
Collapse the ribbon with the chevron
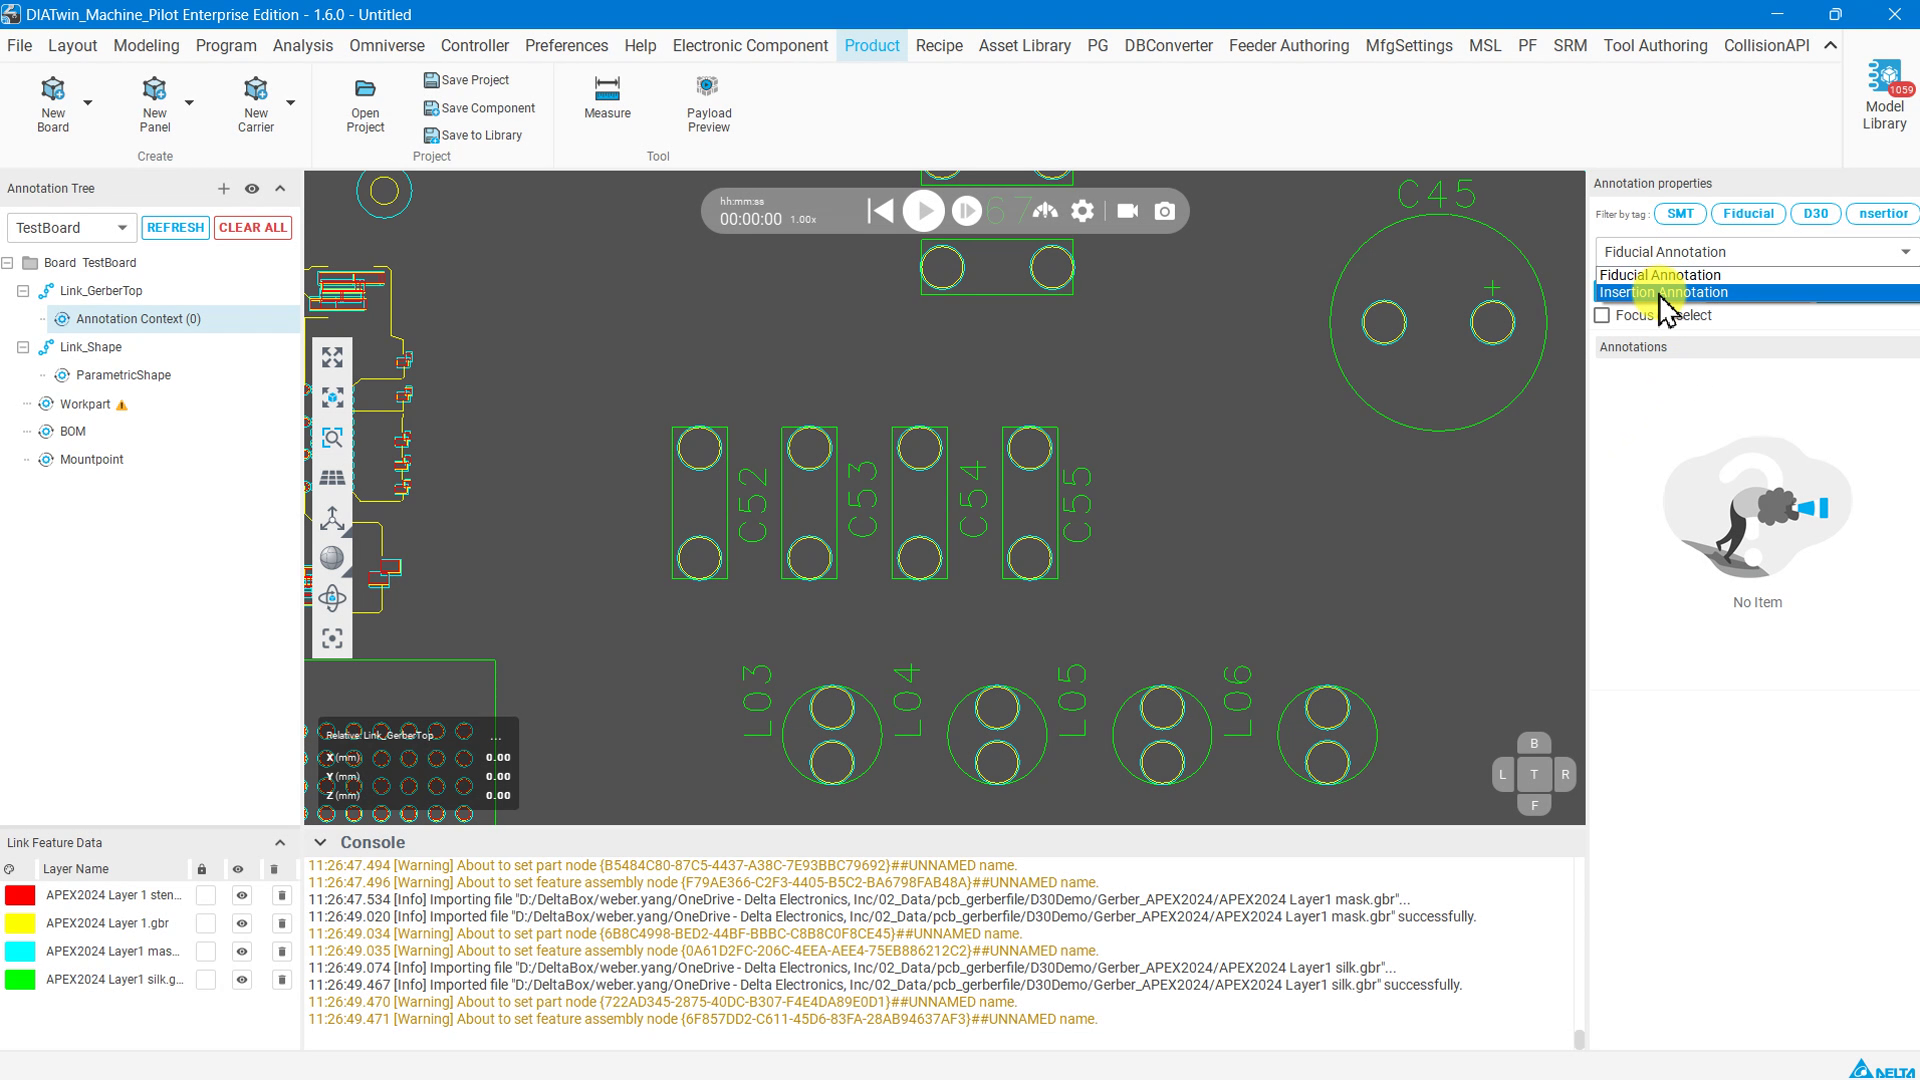coord(1830,46)
